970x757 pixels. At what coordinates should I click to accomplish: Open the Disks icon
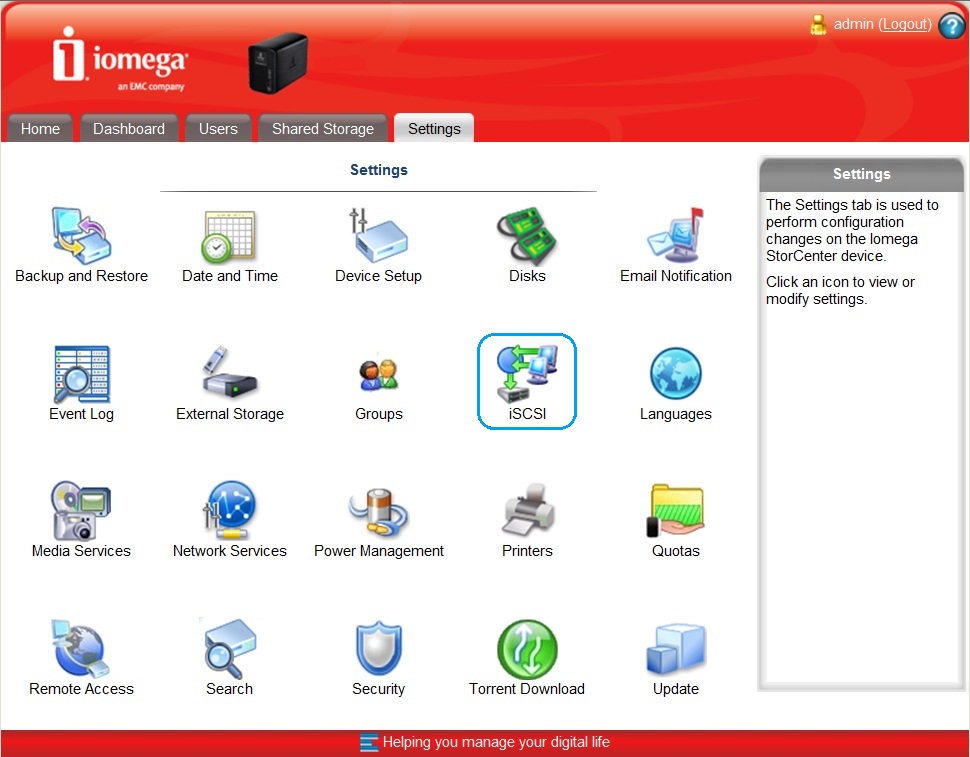pyautogui.click(x=527, y=236)
